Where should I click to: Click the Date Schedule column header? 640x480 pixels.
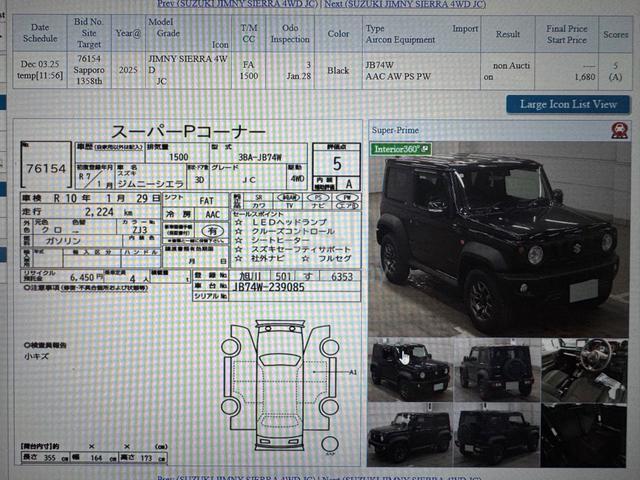tap(40, 33)
